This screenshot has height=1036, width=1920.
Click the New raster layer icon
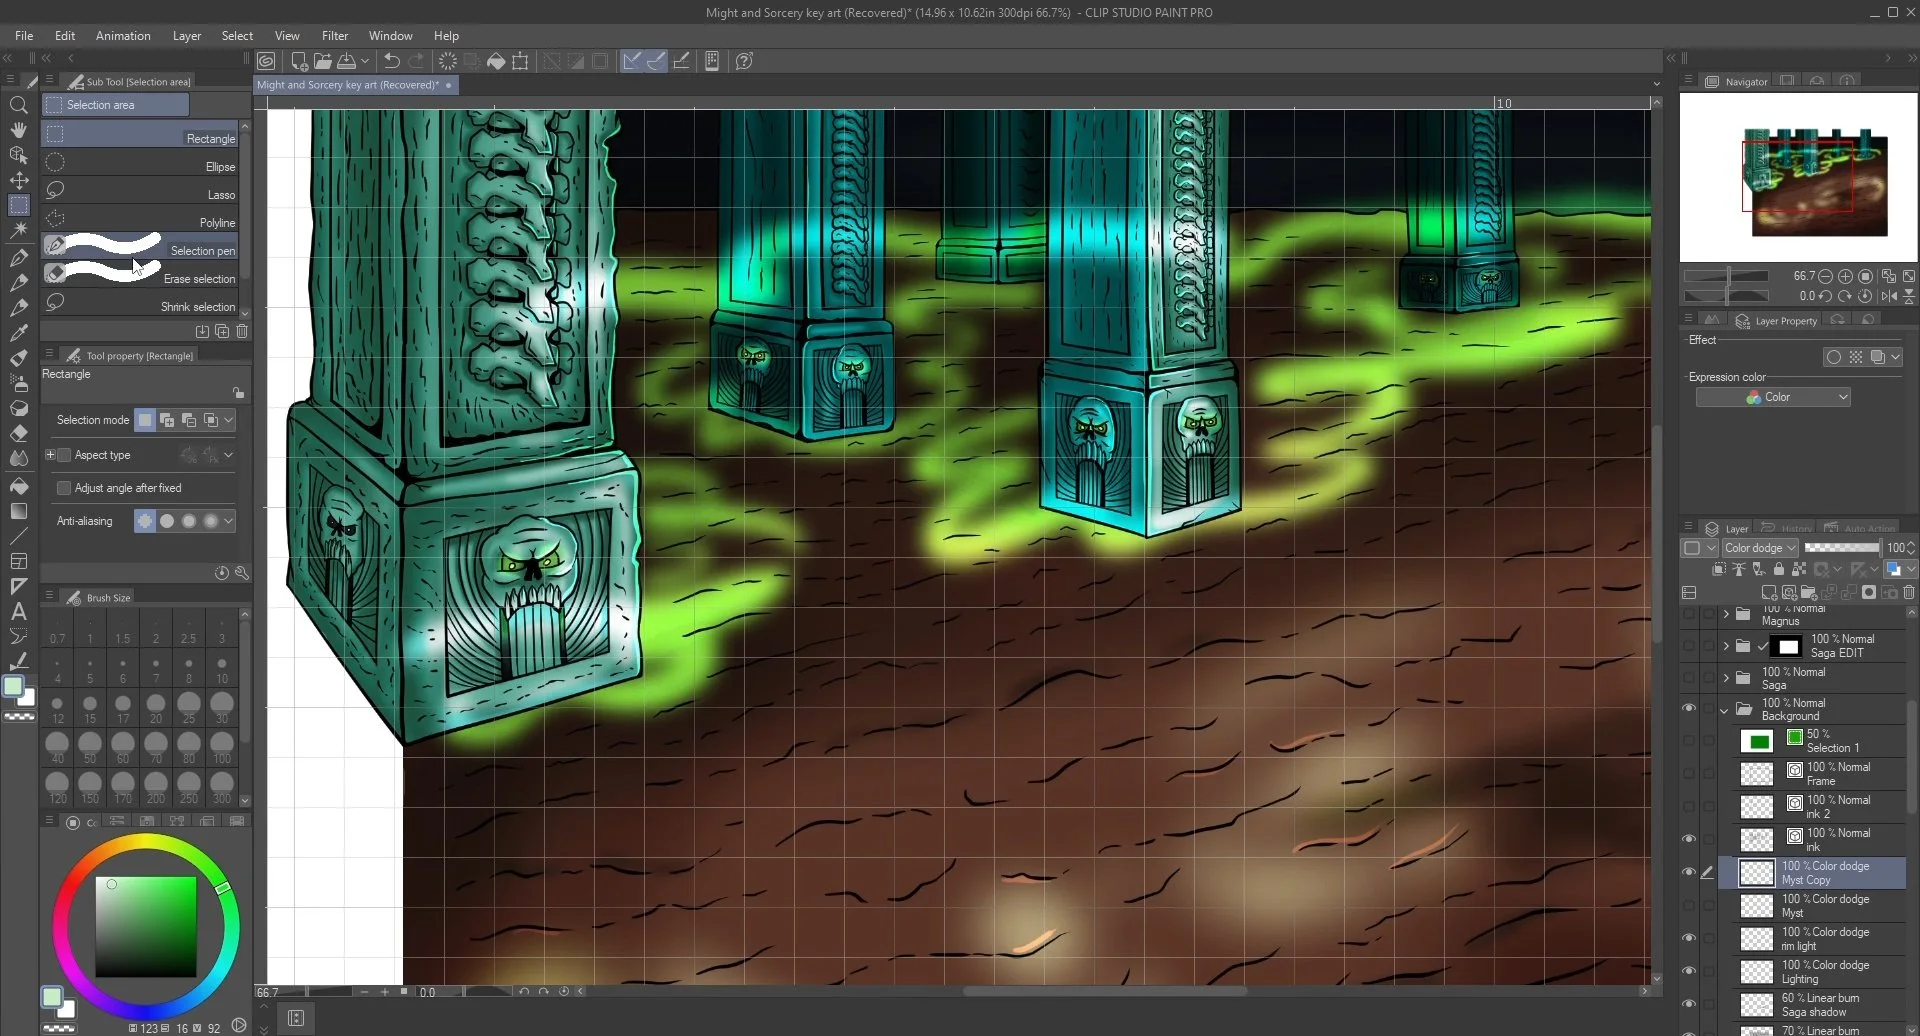click(1768, 592)
